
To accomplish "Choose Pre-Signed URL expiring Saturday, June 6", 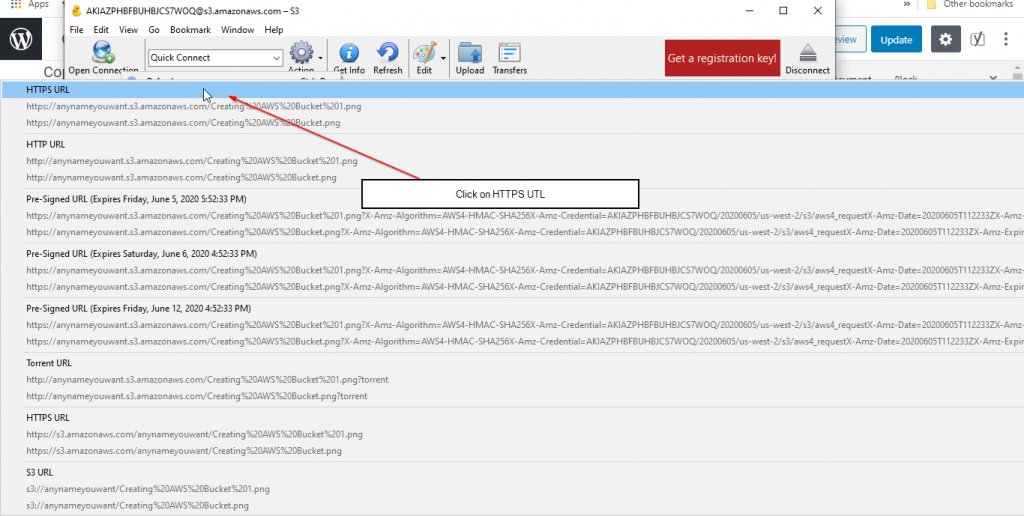I will click(x=141, y=253).
